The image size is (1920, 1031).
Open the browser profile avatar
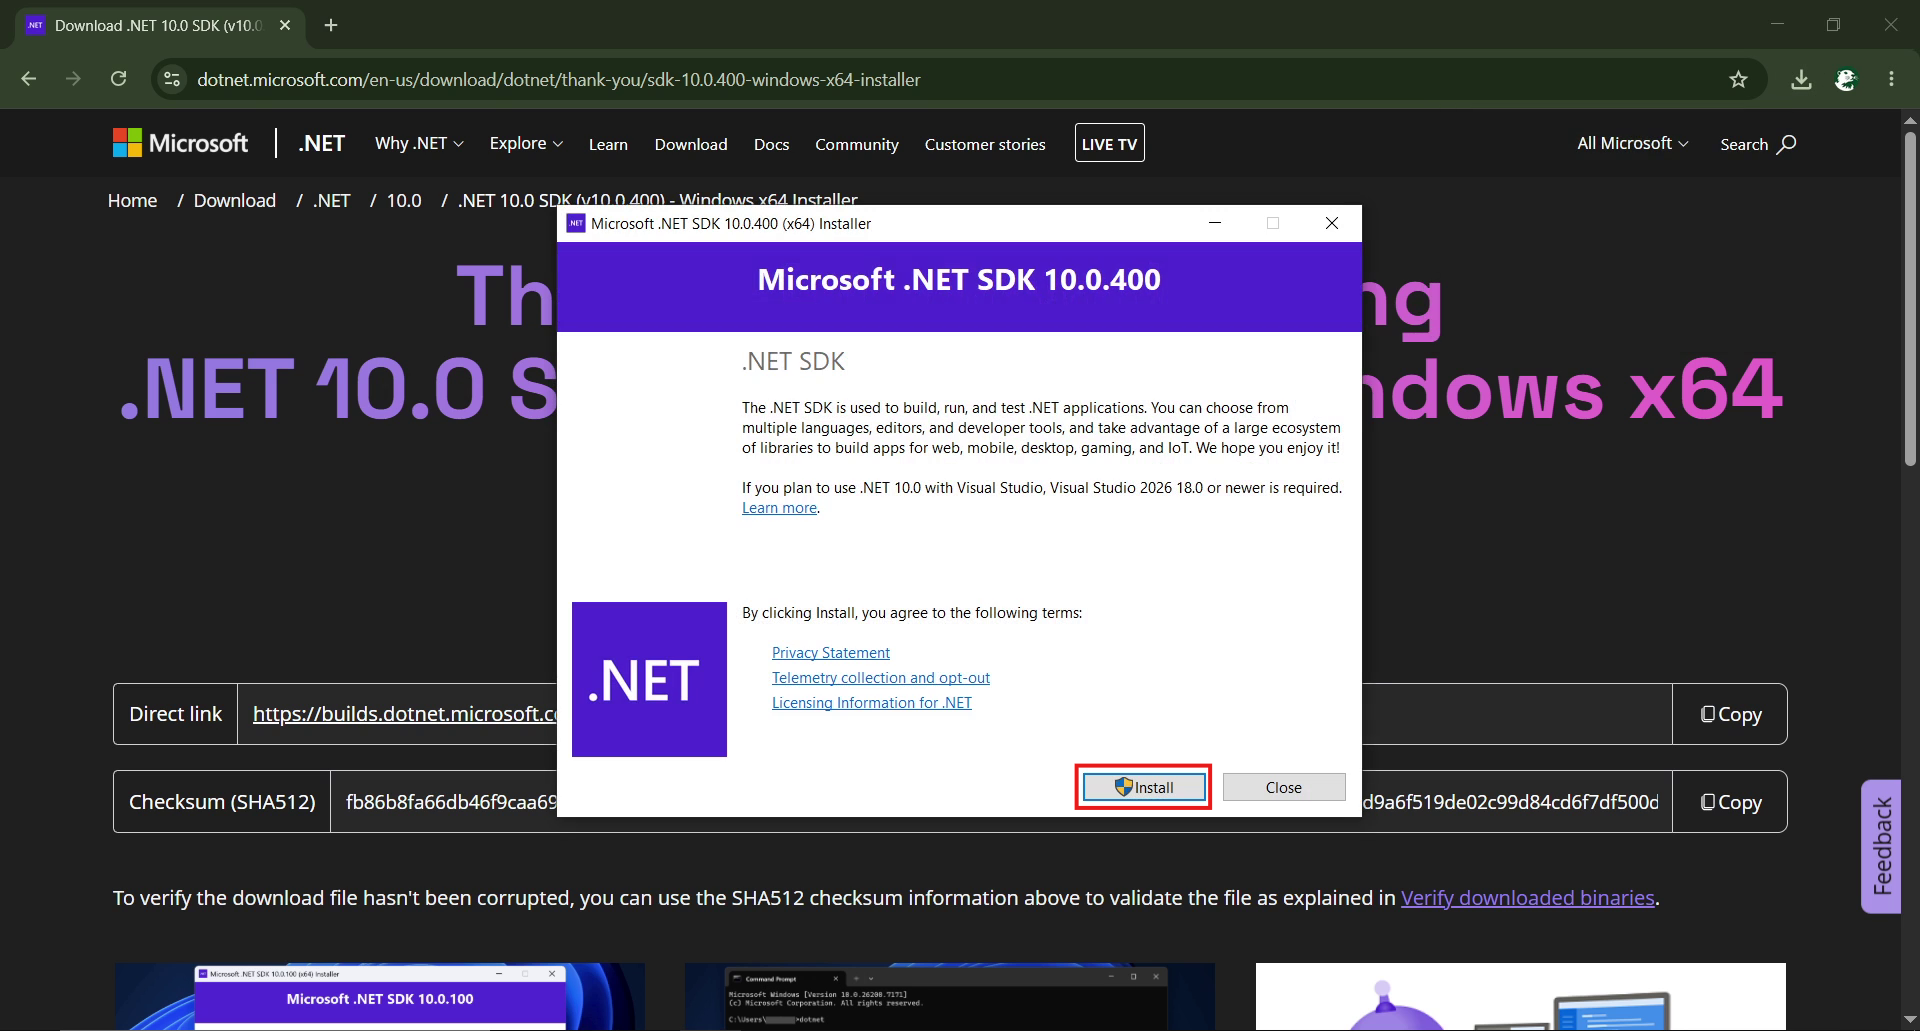1846,79
